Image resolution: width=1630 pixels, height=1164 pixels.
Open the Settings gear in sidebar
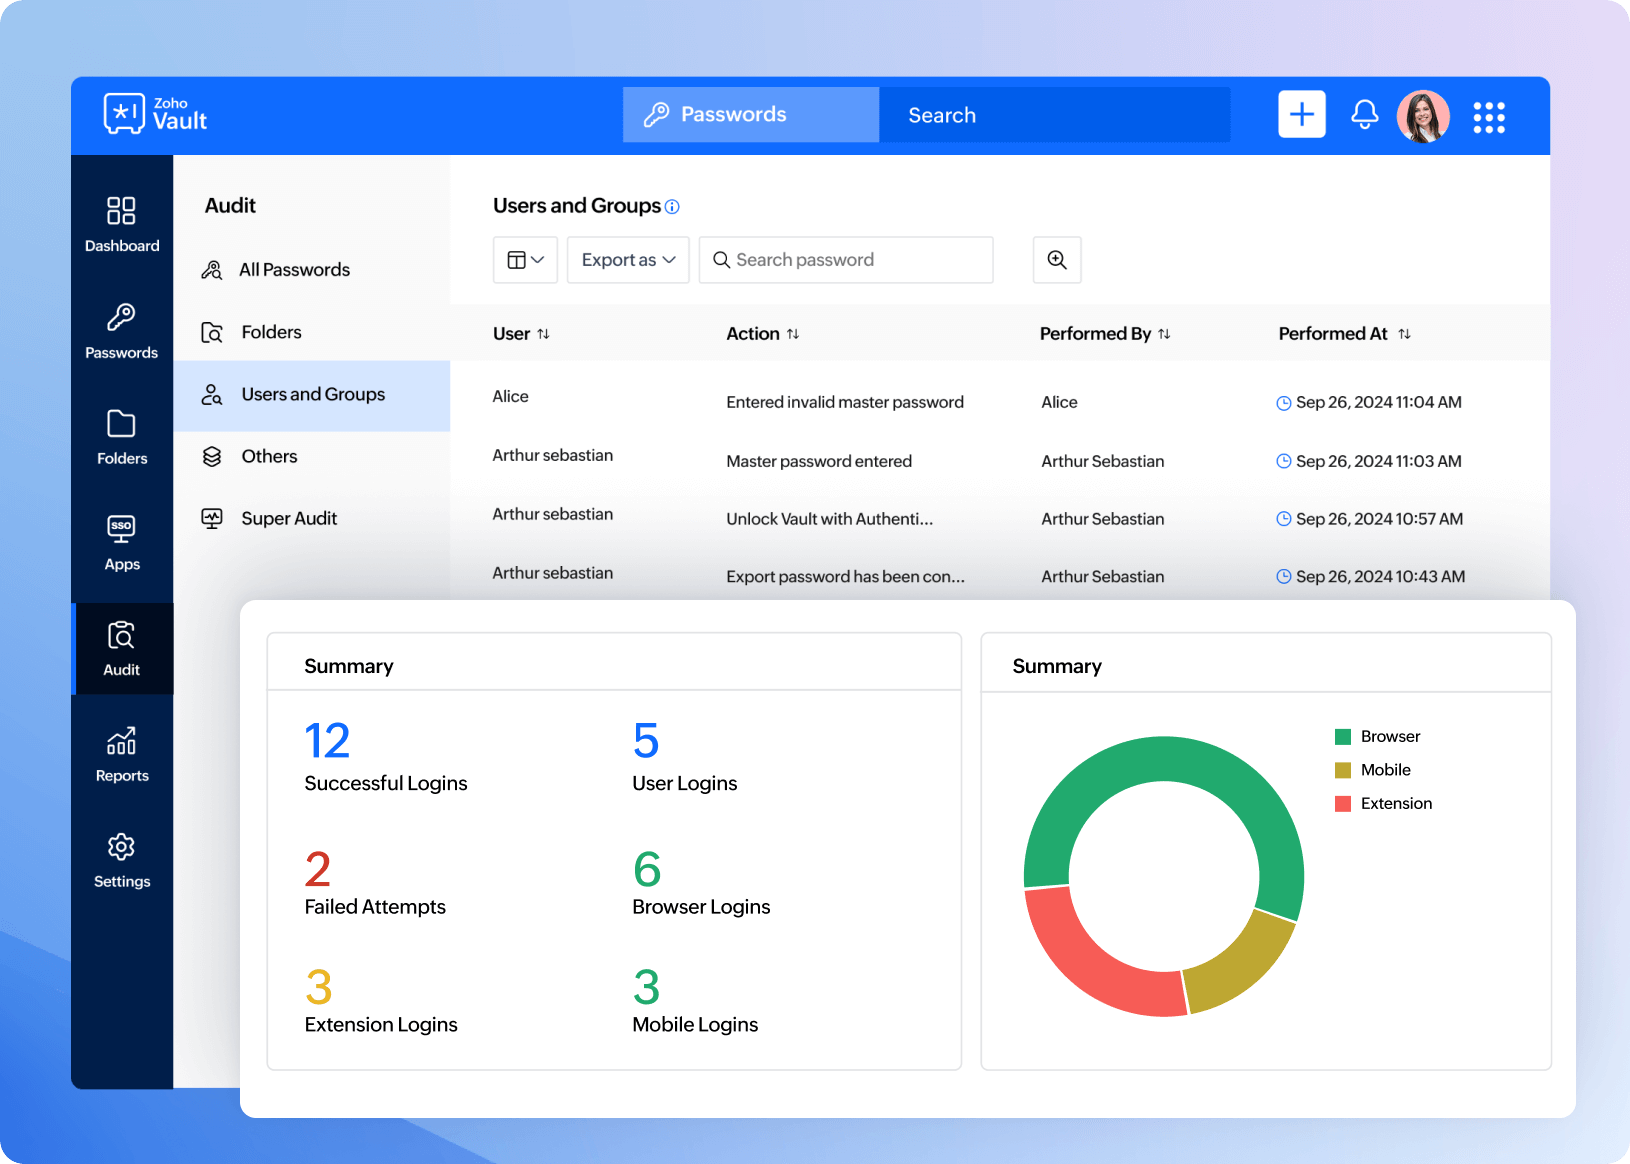point(121,860)
